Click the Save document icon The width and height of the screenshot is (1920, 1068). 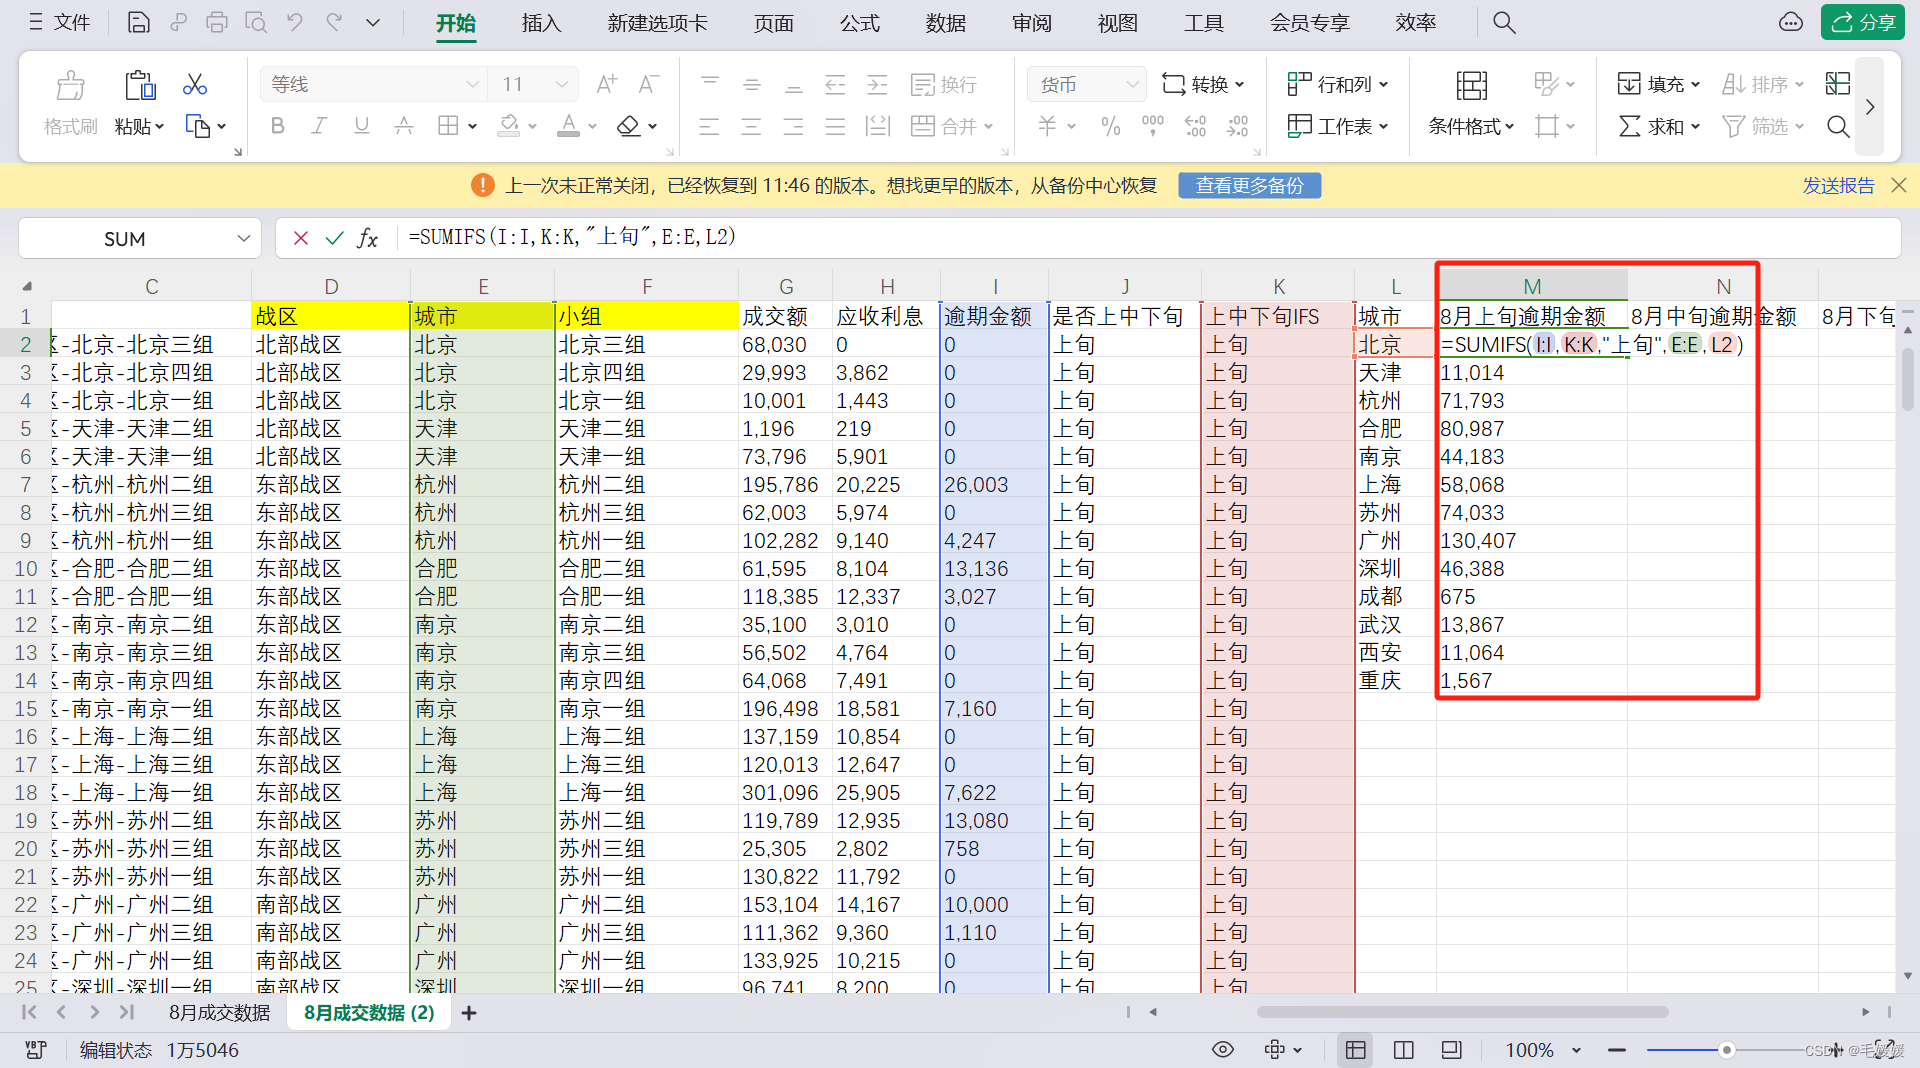click(139, 22)
